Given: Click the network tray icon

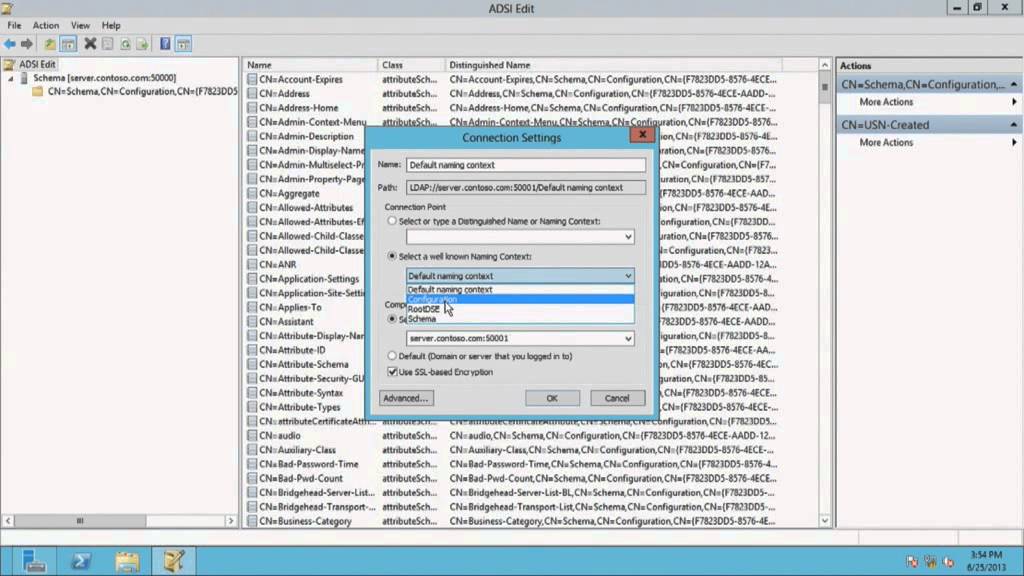Looking at the screenshot, I should 930,562.
